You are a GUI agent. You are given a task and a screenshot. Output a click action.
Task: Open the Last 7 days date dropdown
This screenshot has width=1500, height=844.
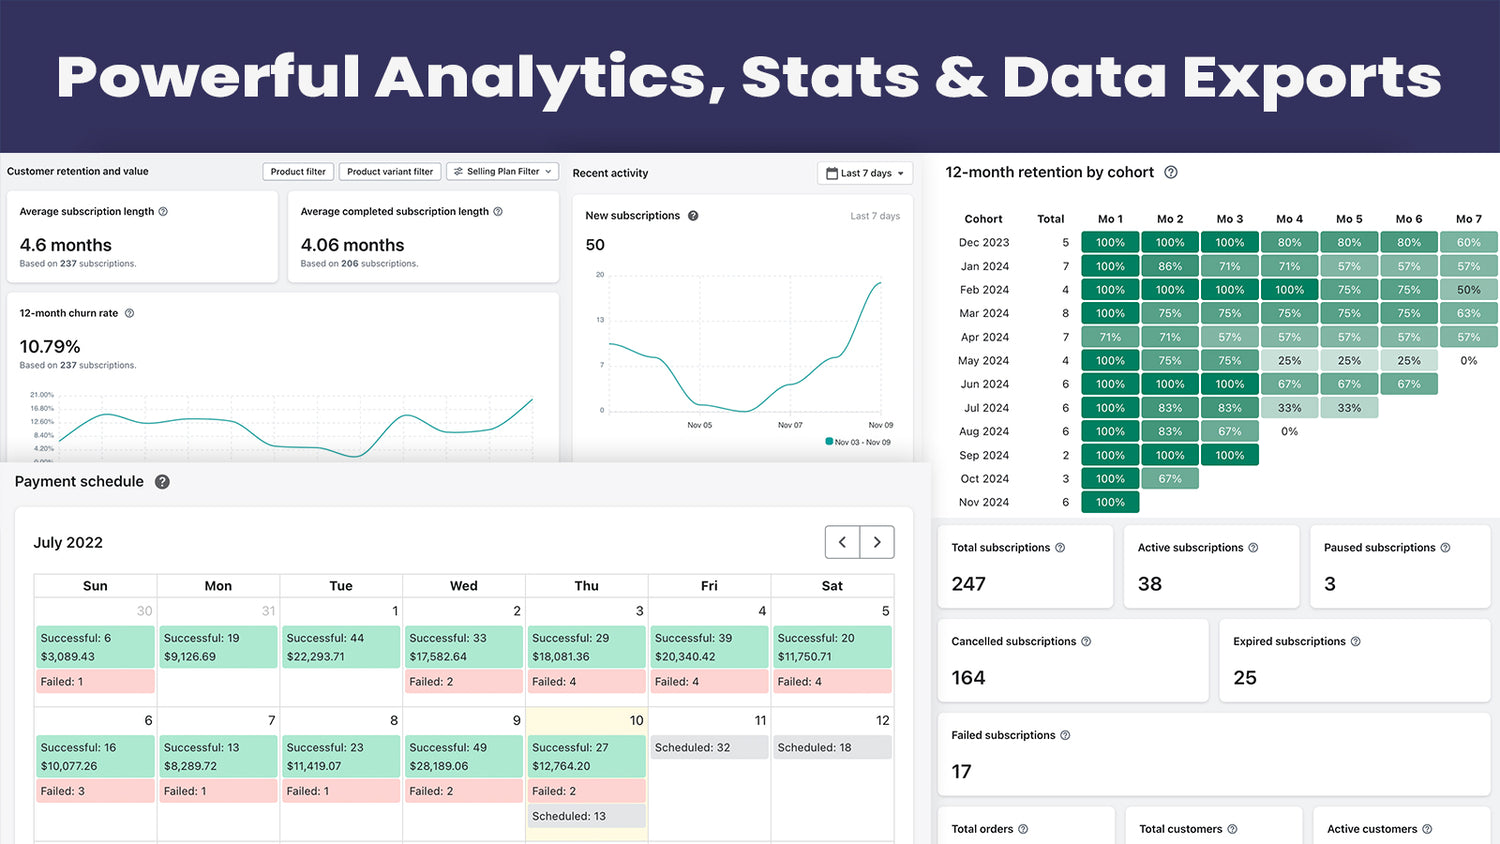point(865,173)
